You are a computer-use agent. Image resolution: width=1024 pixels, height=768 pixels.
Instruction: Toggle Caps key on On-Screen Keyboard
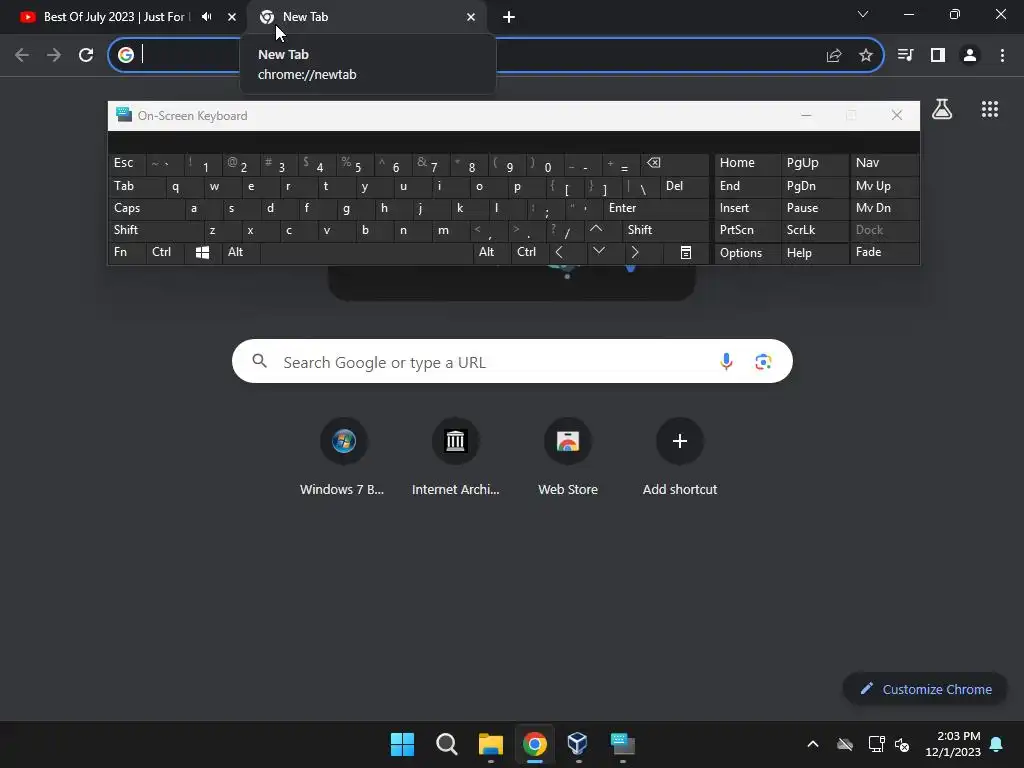point(145,208)
